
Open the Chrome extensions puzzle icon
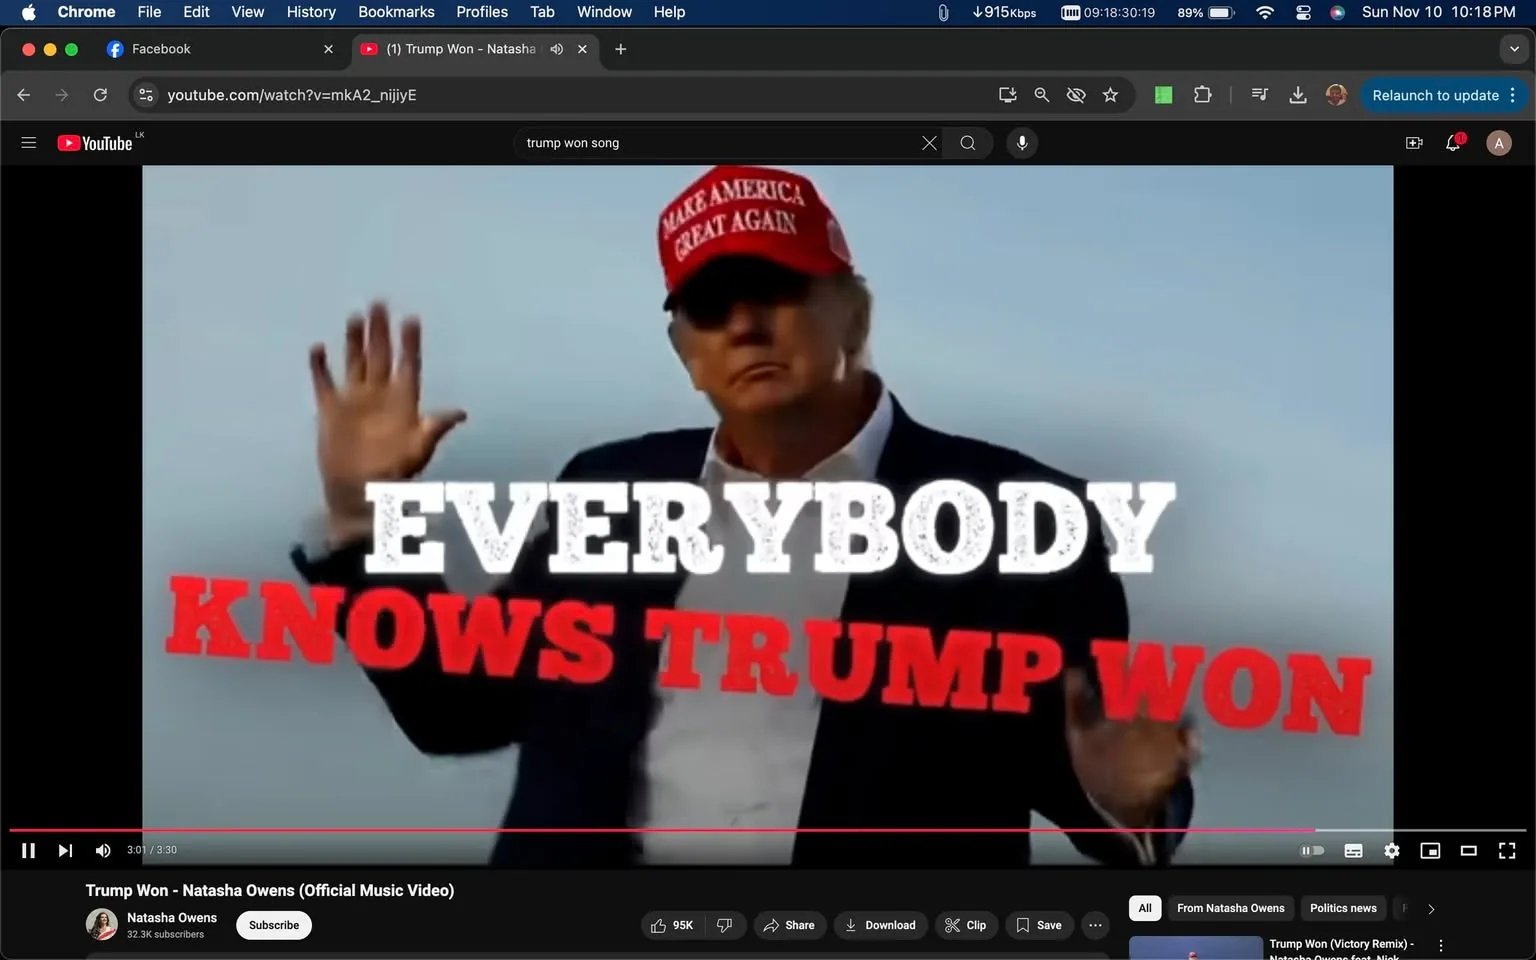pyautogui.click(x=1202, y=94)
